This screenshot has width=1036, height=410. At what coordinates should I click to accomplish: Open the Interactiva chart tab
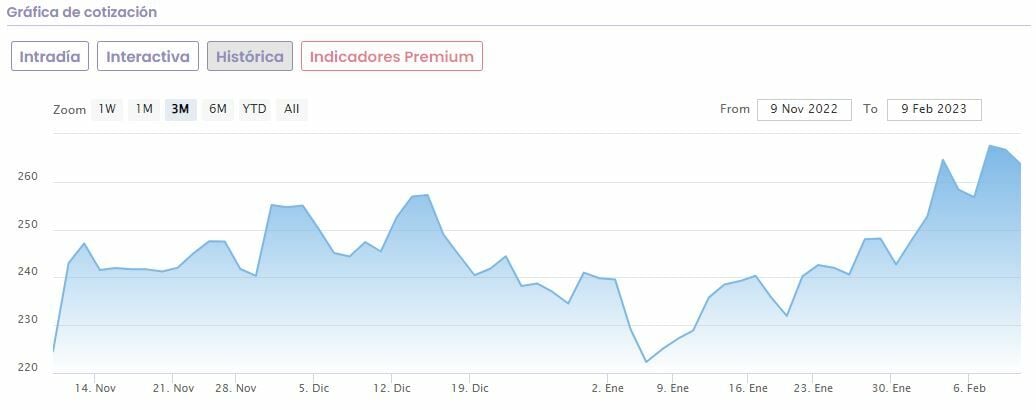click(x=148, y=56)
